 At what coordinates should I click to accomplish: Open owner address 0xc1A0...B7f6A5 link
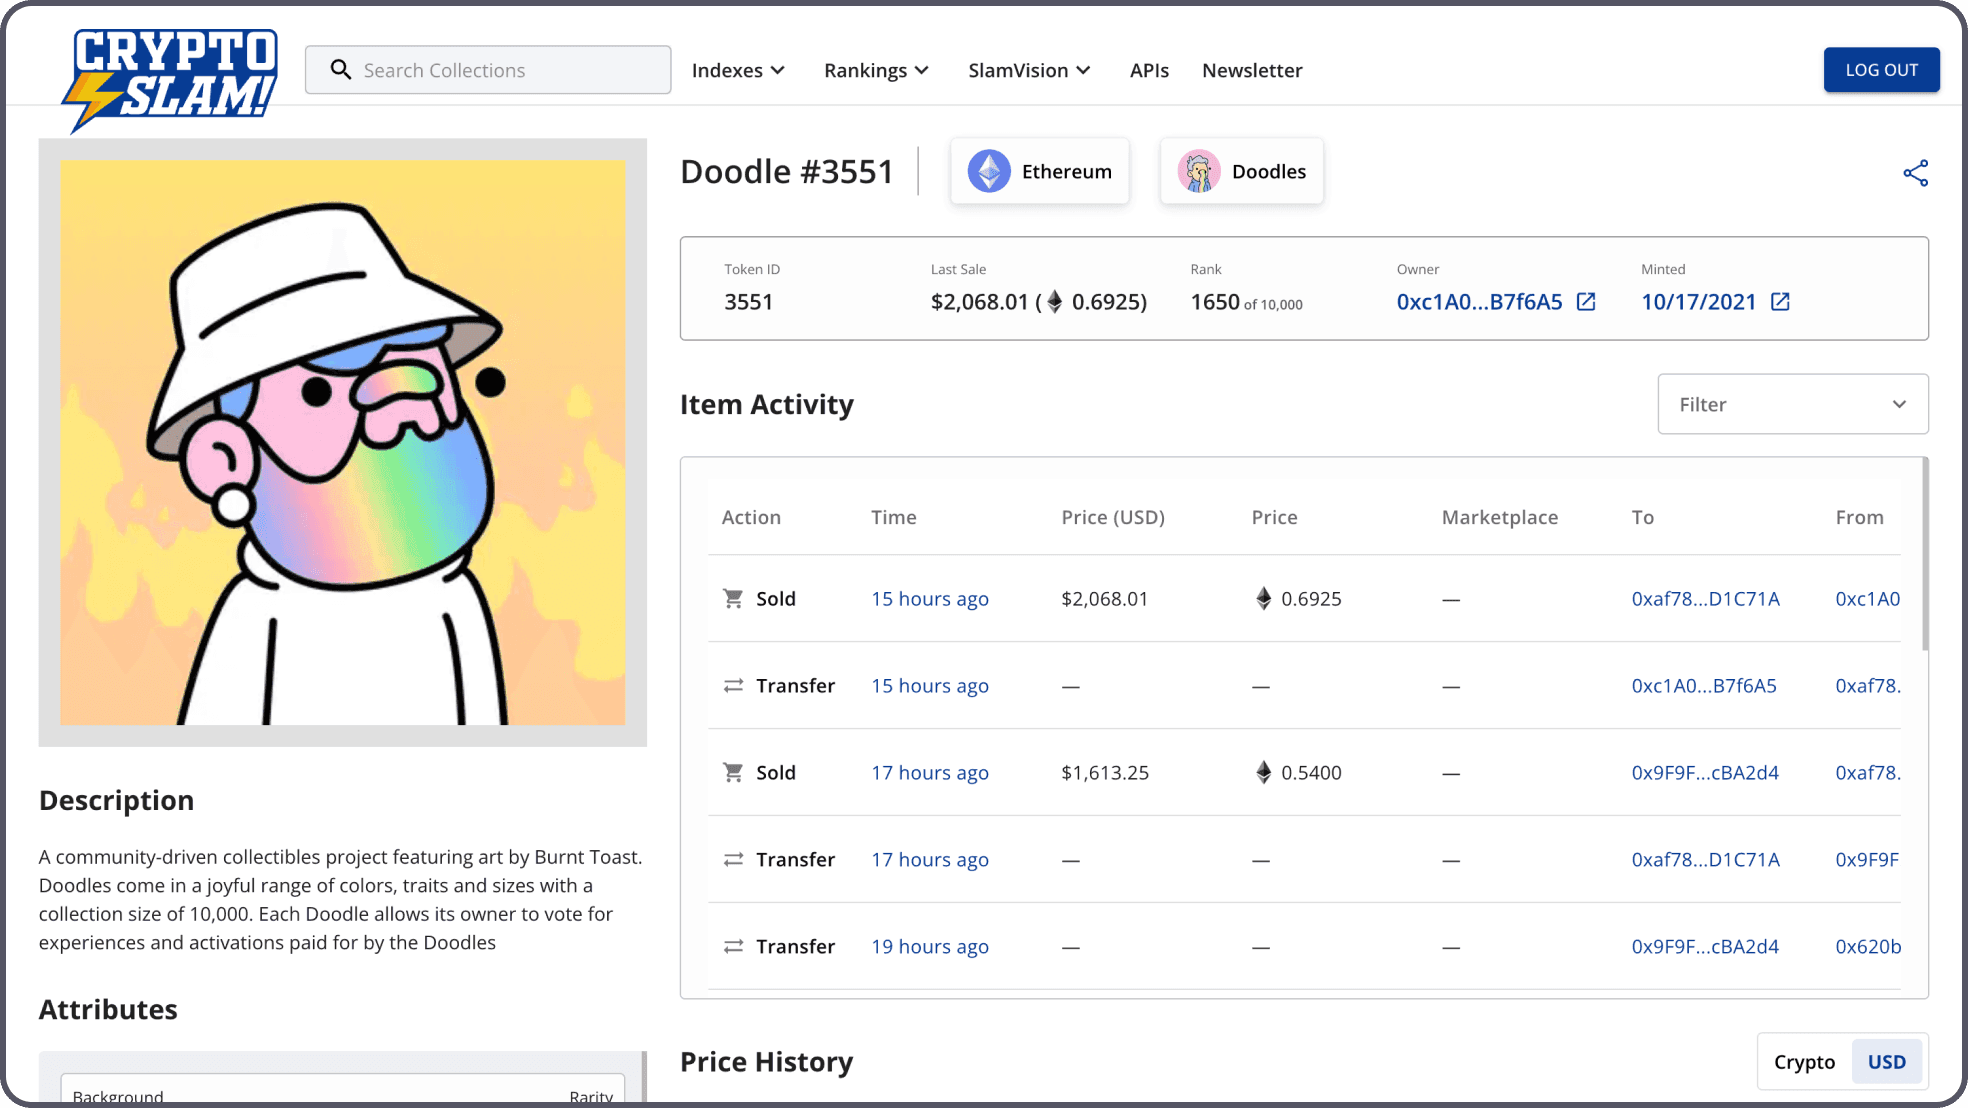(1479, 302)
